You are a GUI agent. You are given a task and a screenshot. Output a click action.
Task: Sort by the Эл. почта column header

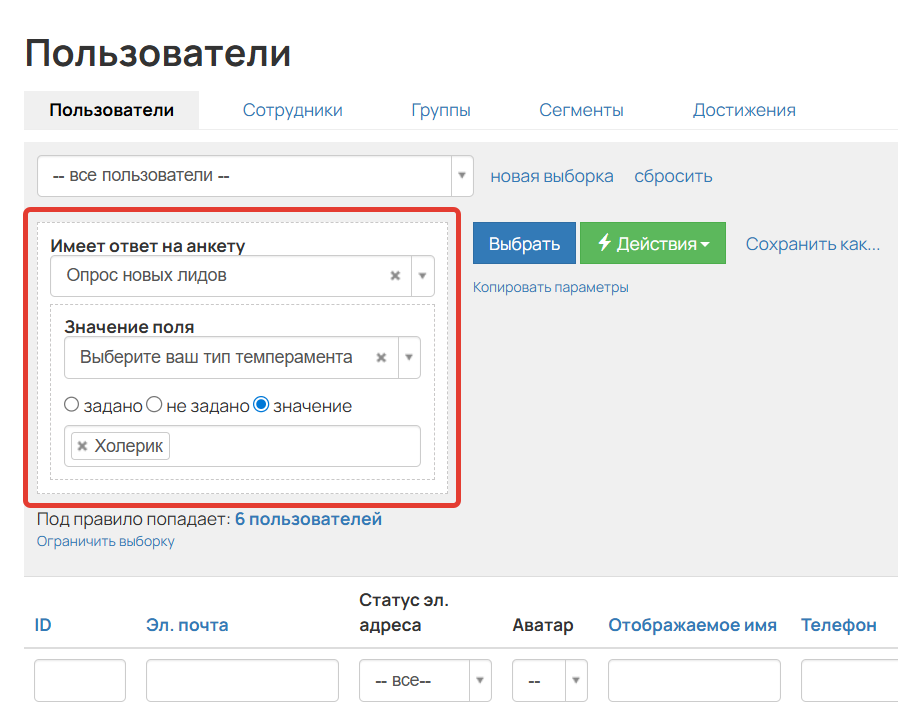click(186, 624)
